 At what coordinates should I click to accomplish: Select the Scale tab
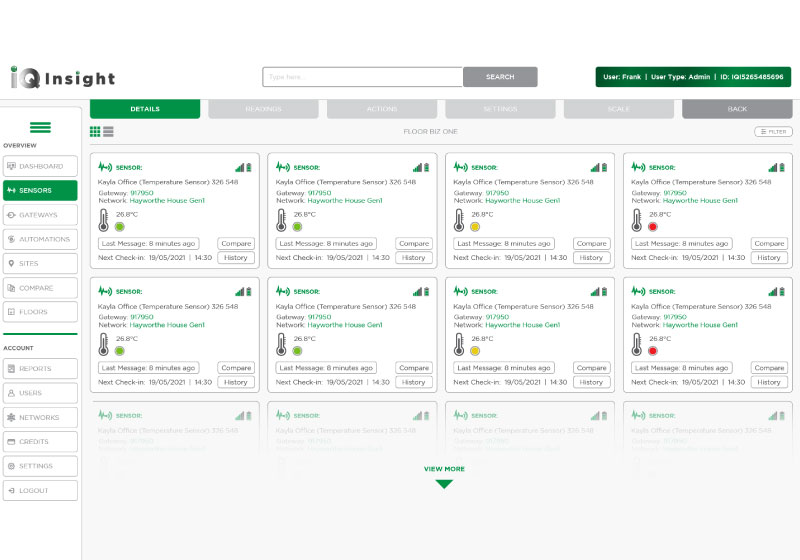coord(618,109)
